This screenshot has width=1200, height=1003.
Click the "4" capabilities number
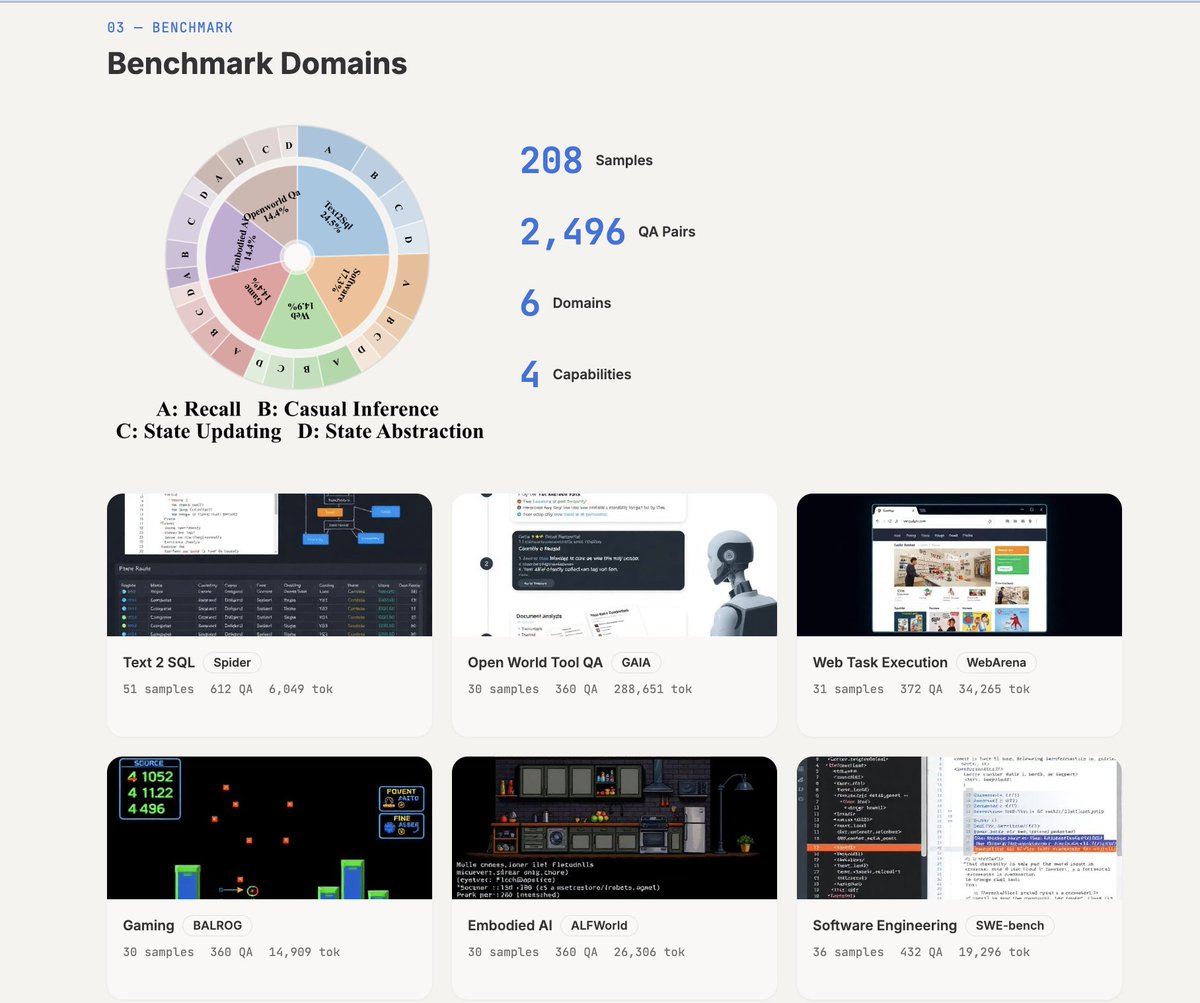530,374
